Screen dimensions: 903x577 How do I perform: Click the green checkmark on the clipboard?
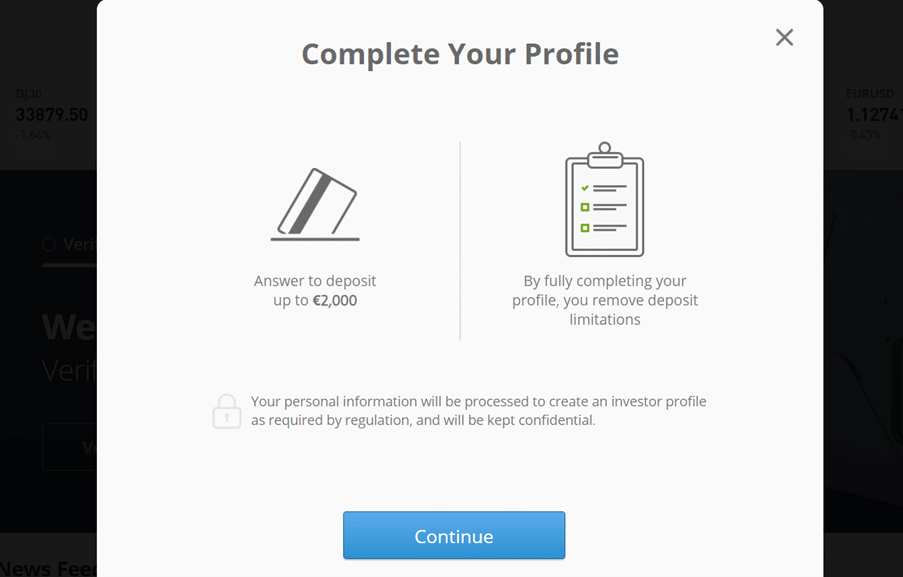point(585,188)
